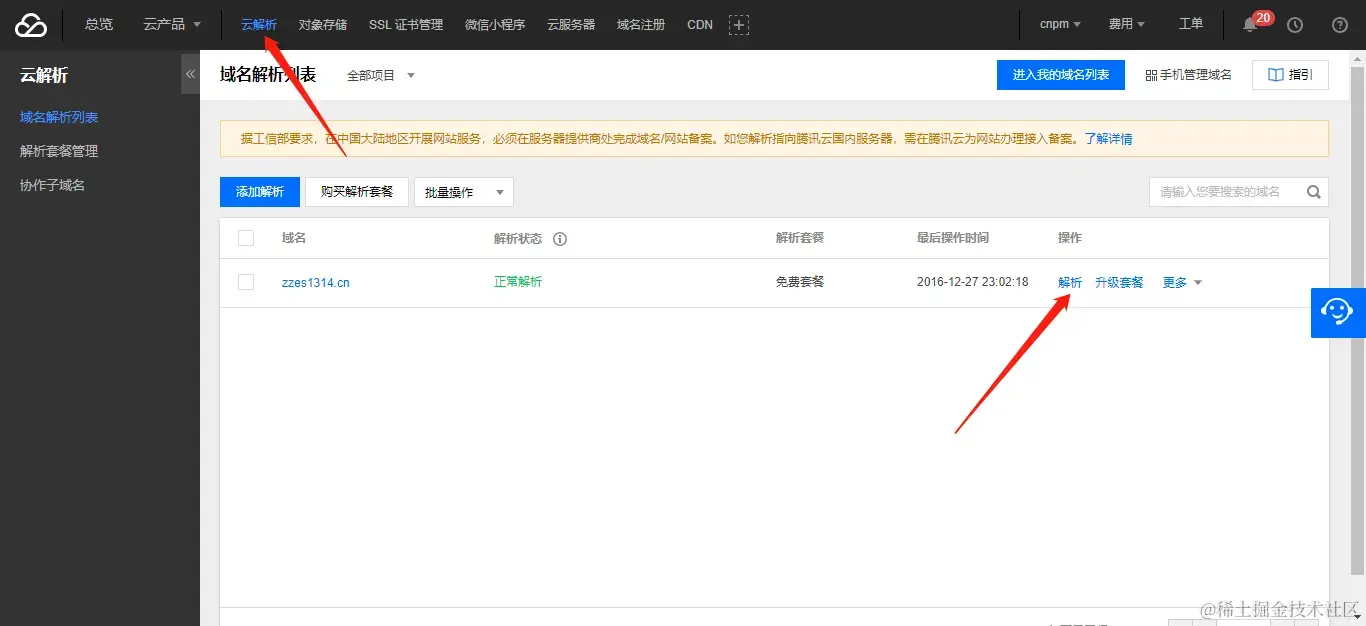This screenshot has height=626, width=1366.
Task: Expand the 全部项目 project filter
Action: (380, 75)
